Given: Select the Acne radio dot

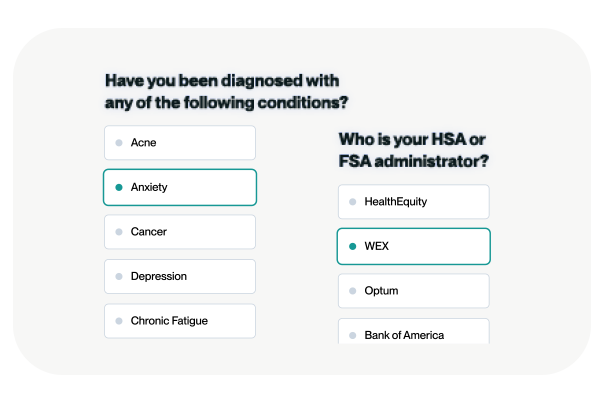Looking at the screenshot, I should (119, 143).
